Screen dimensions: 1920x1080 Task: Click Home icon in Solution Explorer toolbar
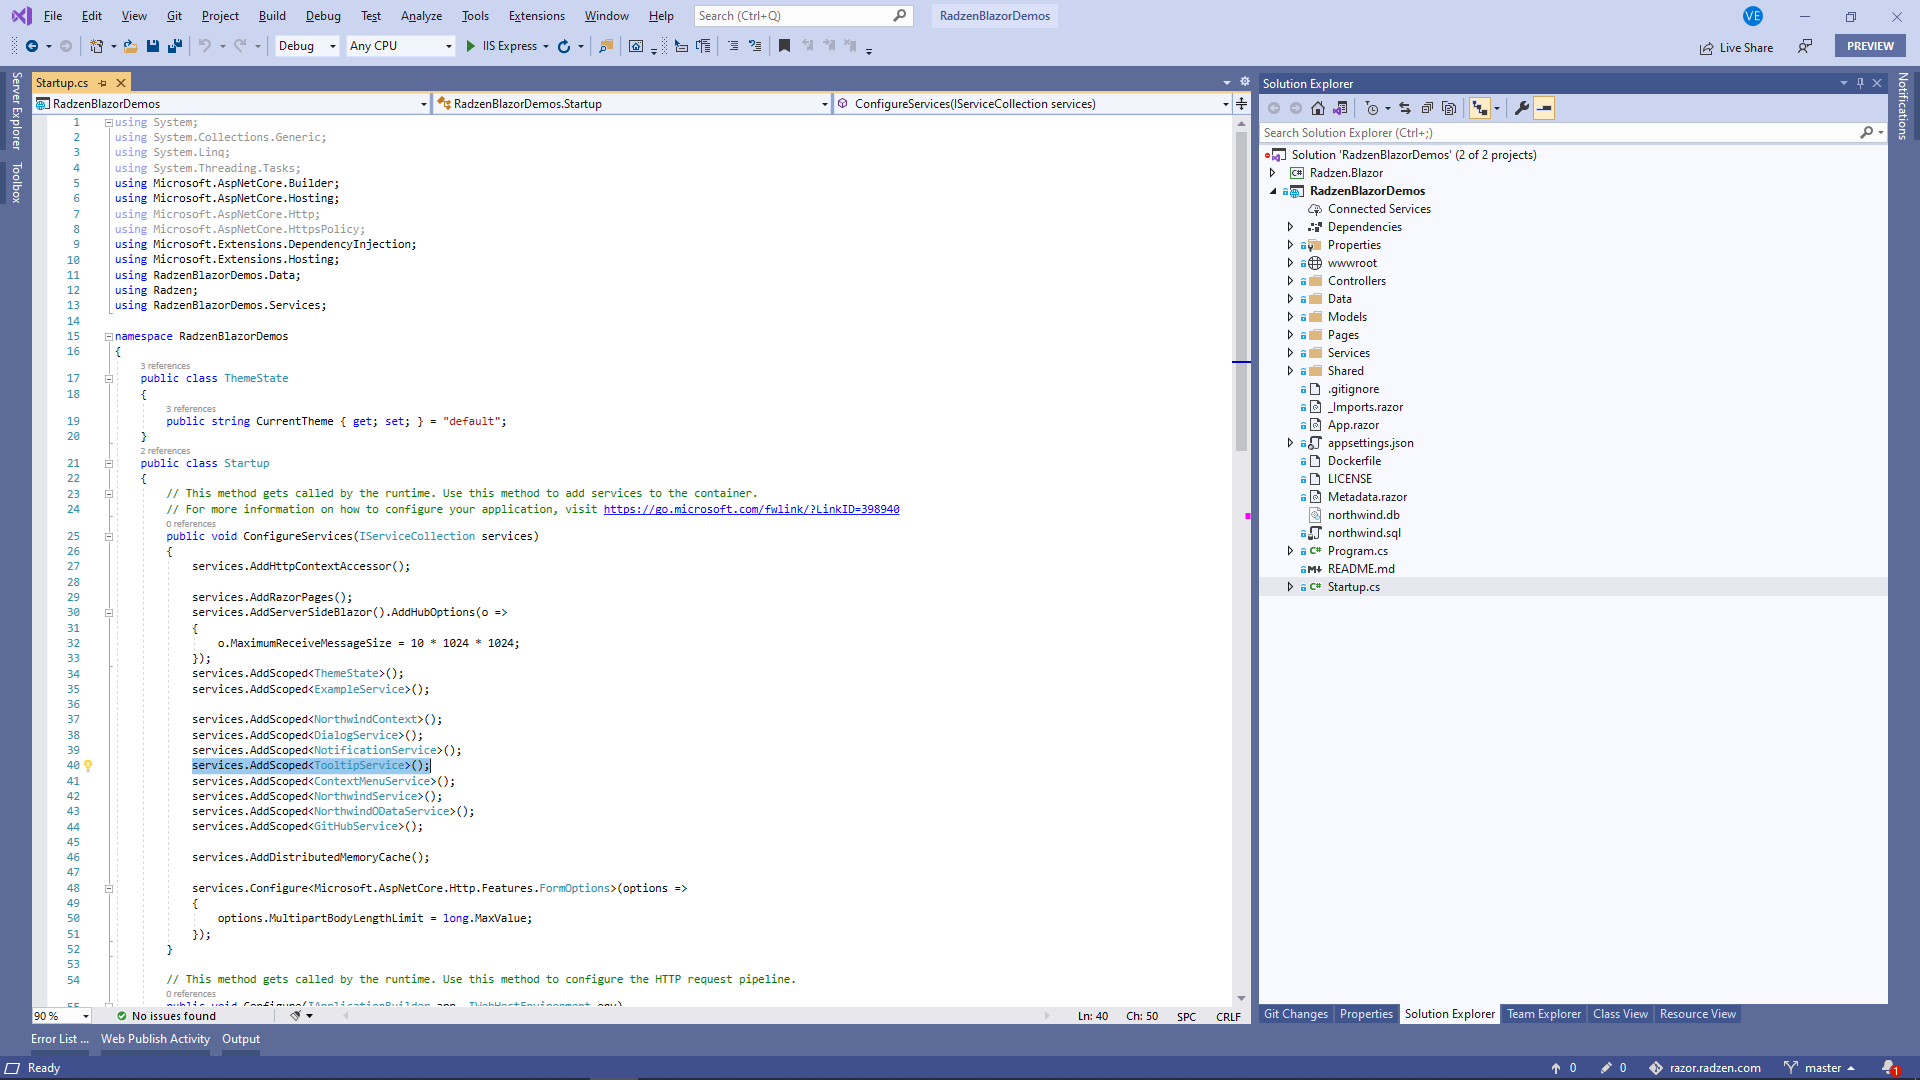pos(1318,108)
